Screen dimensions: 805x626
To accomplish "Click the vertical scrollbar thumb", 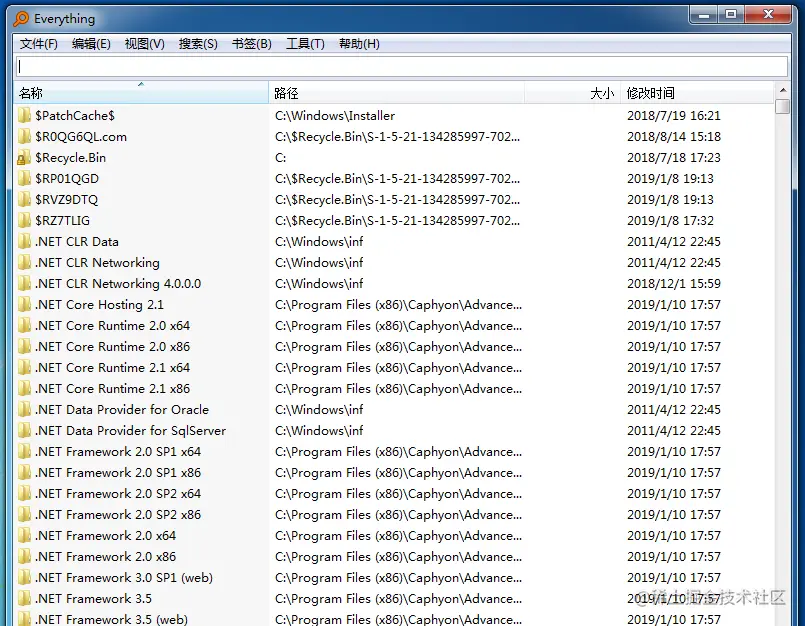I will click(782, 107).
